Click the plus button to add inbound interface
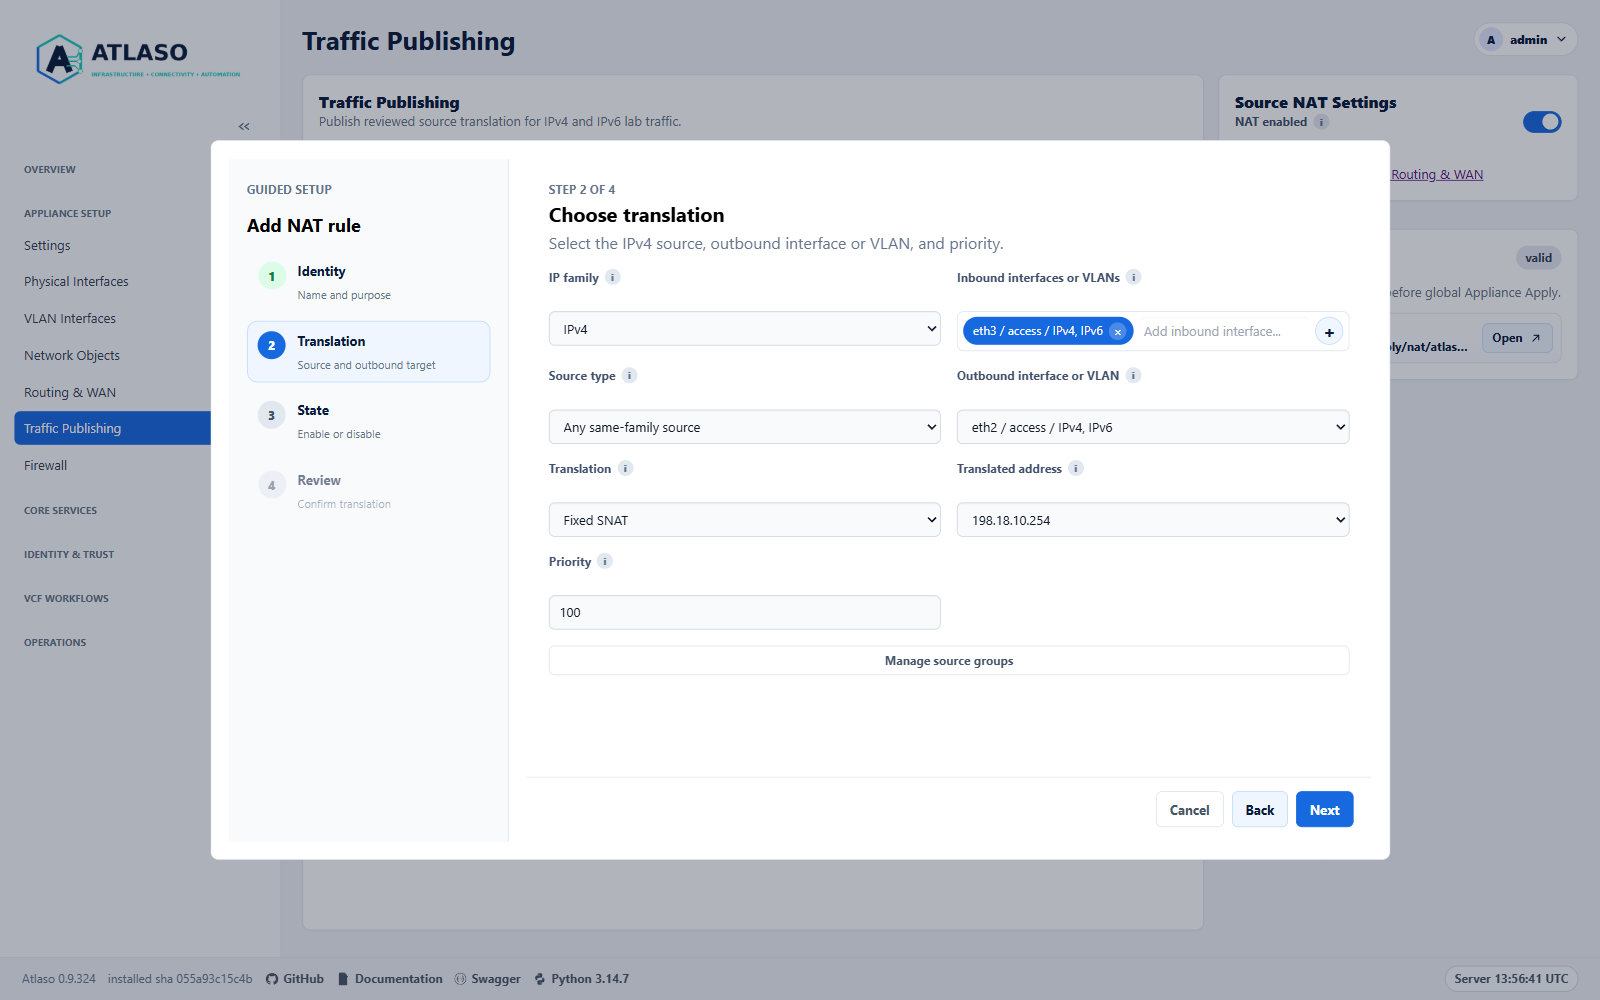This screenshot has width=1600, height=1000. pos(1329,332)
